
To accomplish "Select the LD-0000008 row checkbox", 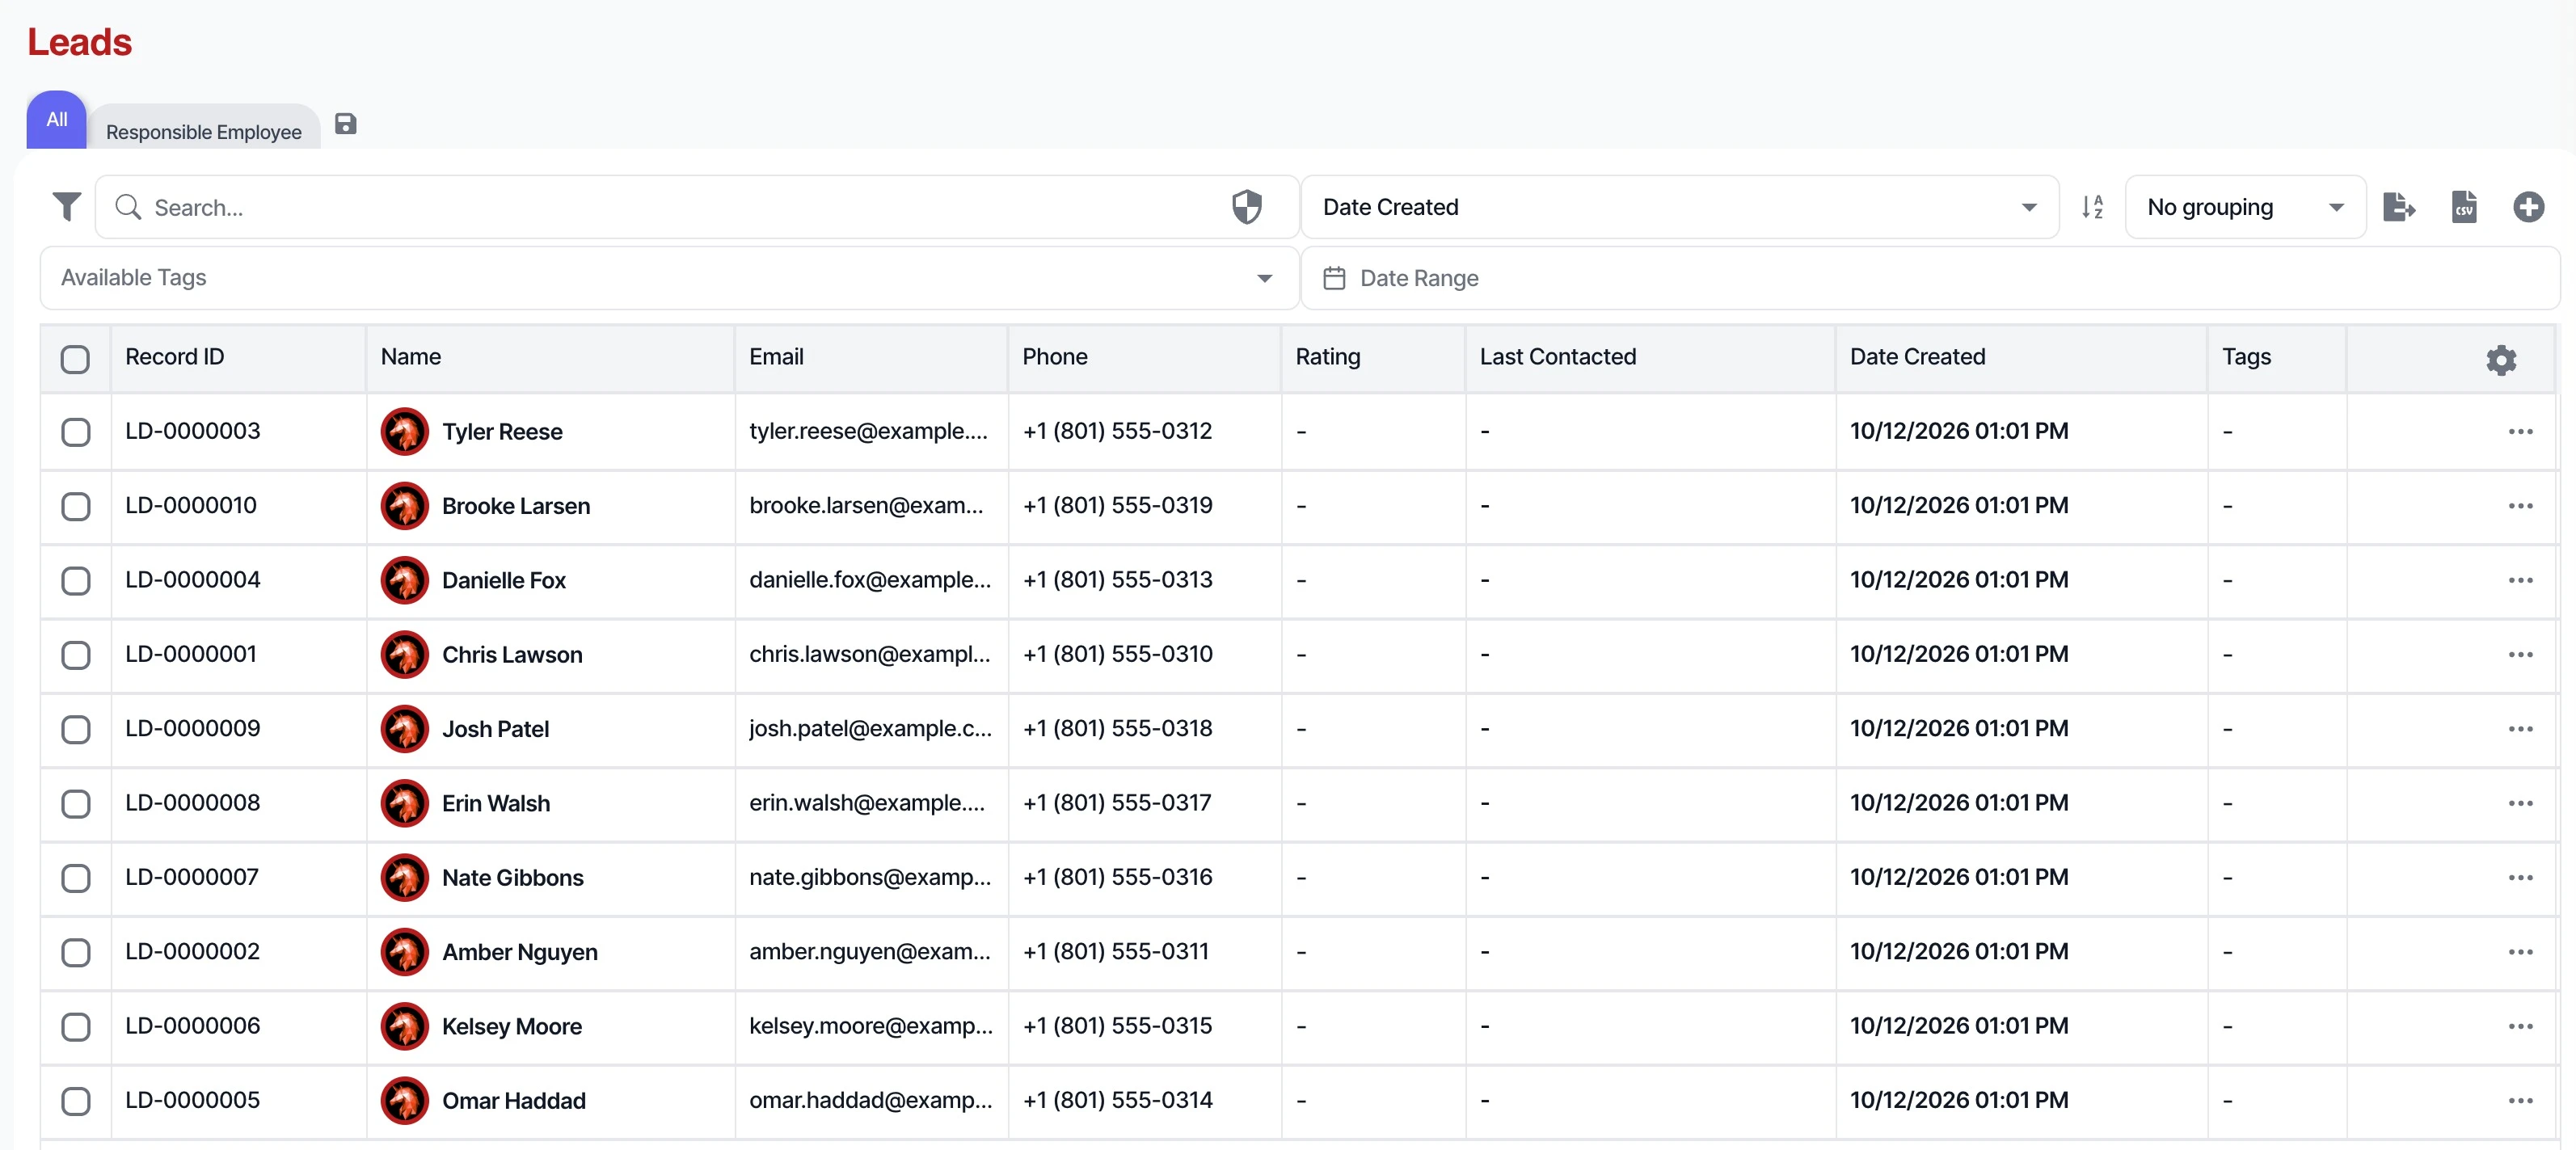I will [x=75, y=803].
